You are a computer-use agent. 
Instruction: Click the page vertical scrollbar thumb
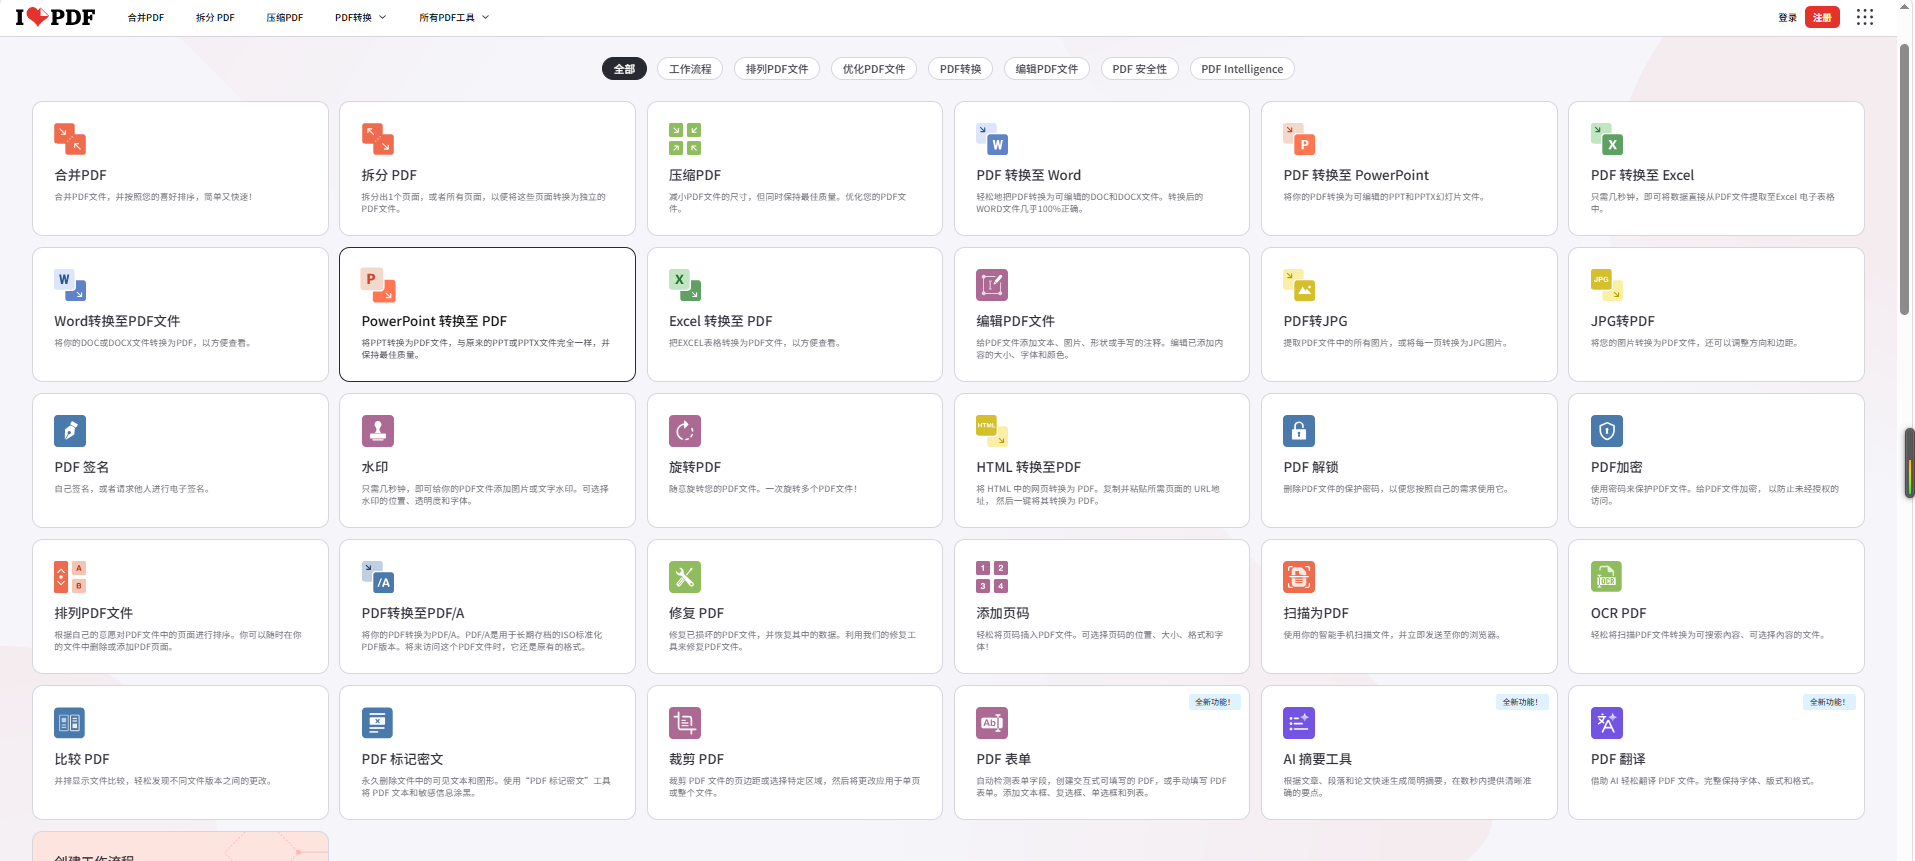tap(1905, 180)
